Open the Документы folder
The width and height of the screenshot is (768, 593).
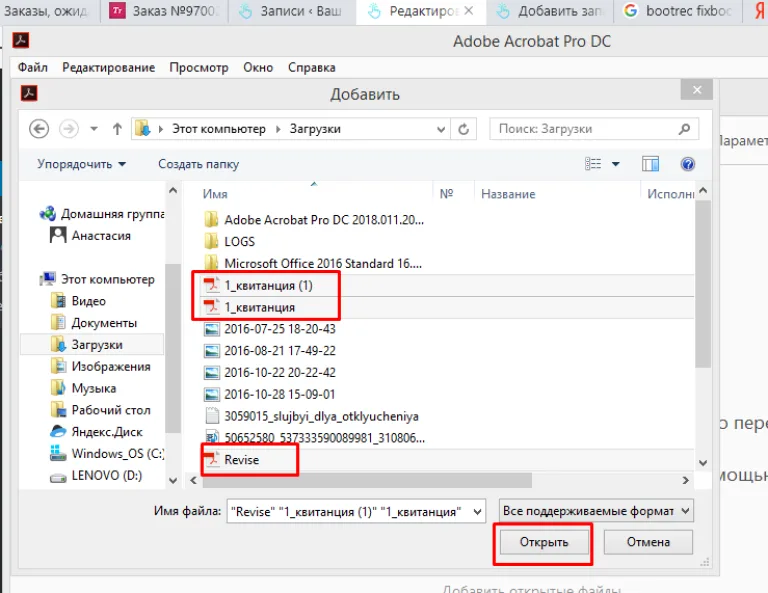point(94,323)
